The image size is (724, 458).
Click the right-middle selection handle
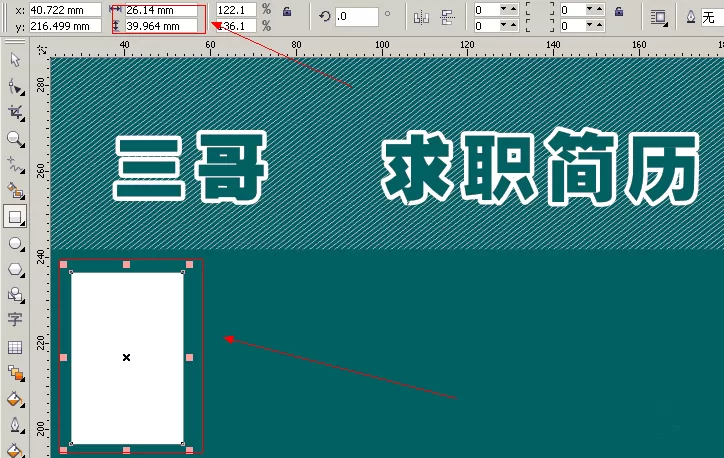(x=189, y=357)
